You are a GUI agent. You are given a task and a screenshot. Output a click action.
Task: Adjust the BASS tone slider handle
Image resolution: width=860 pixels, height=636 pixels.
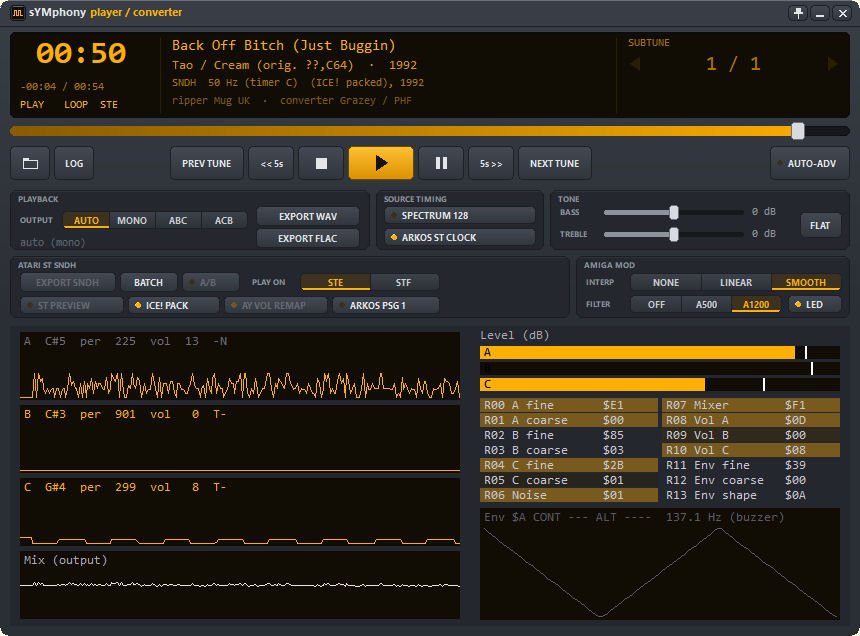(x=674, y=212)
